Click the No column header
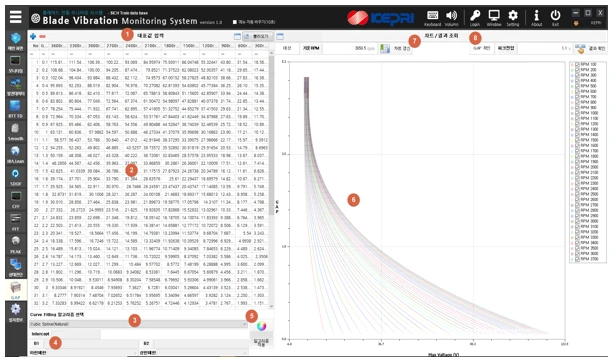Viewport: 616px width, 363px height. point(35,46)
